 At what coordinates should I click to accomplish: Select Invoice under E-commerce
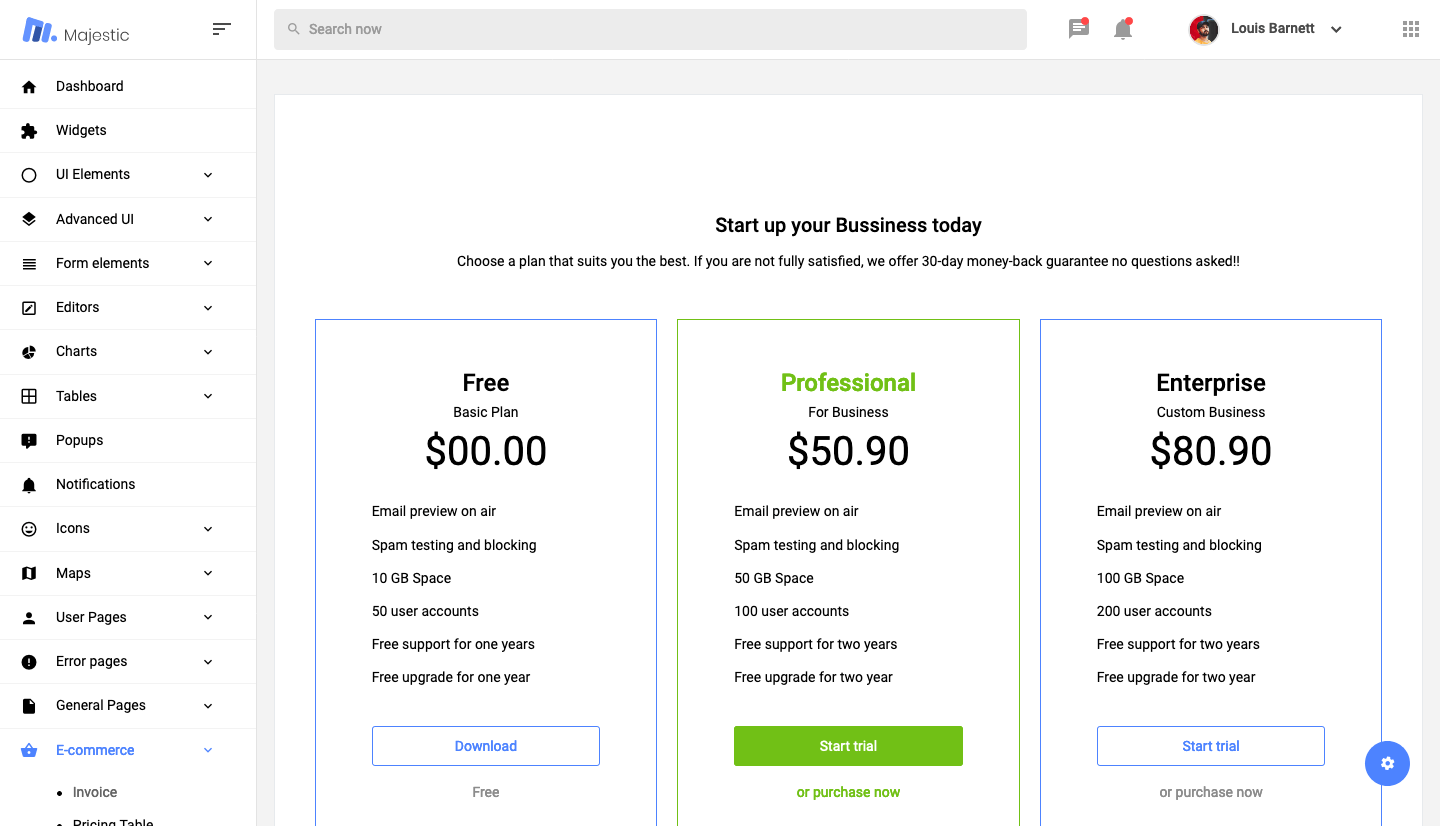pos(95,792)
